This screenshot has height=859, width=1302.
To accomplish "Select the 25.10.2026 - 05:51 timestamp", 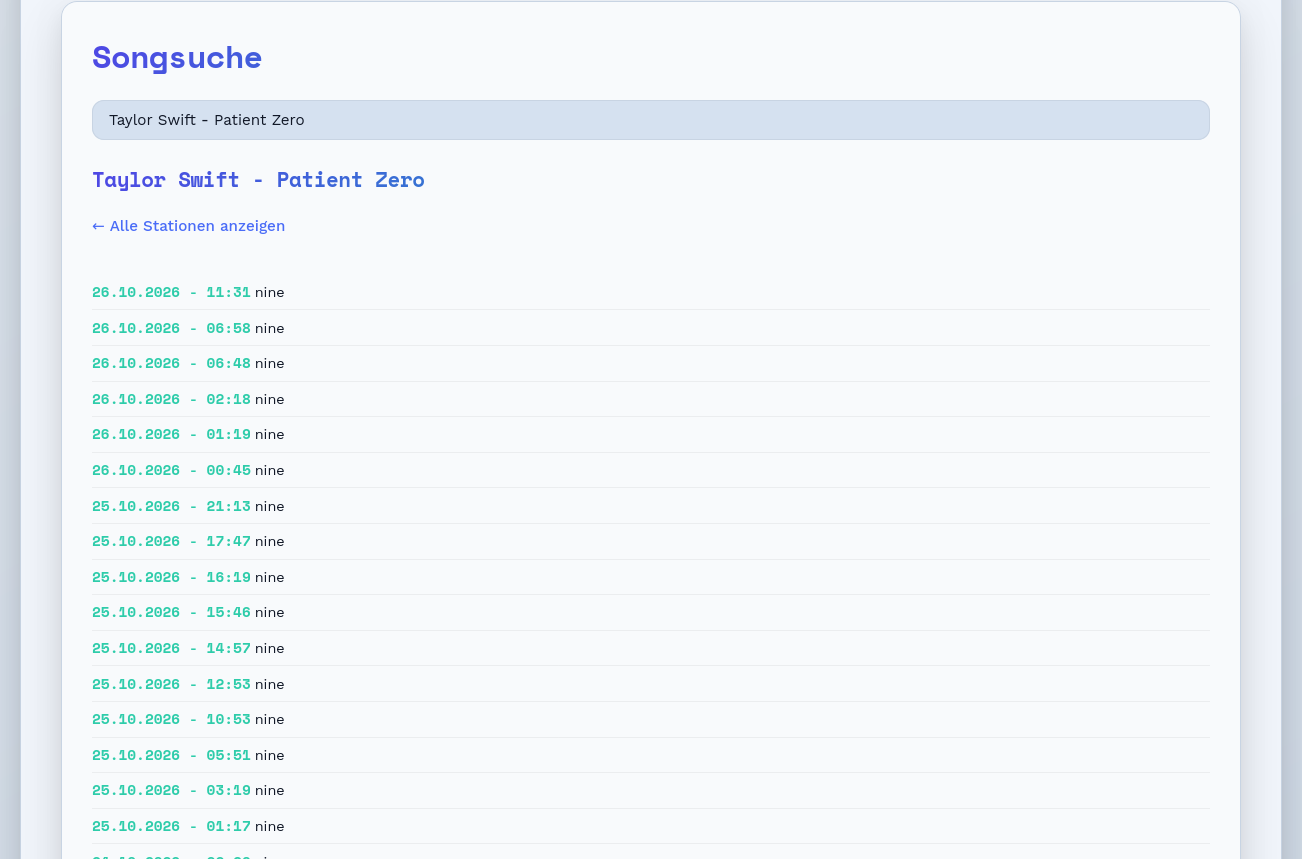I will (171, 755).
